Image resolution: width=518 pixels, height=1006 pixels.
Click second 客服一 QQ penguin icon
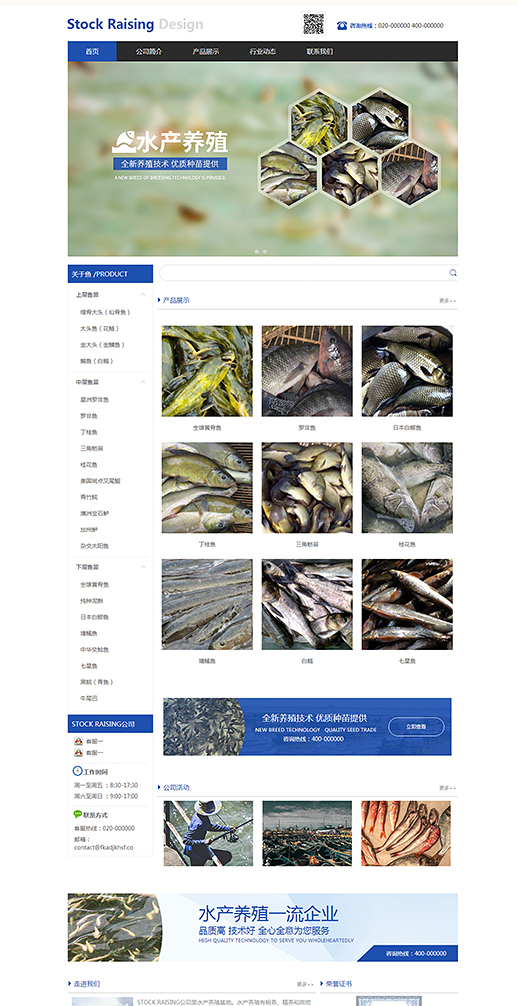(x=78, y=753)
